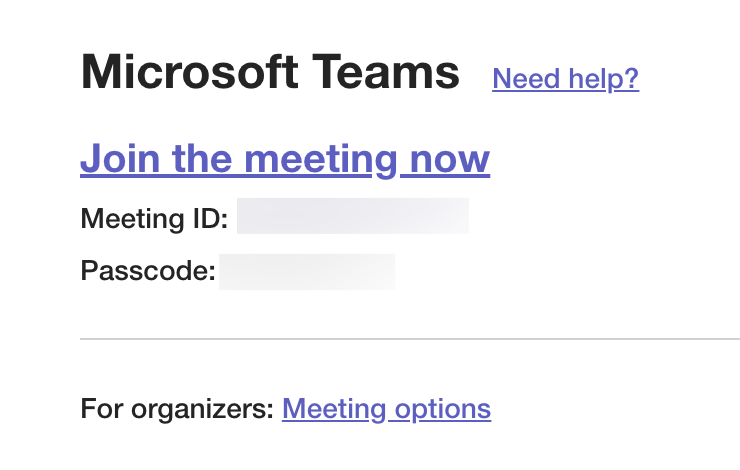Click the Microsoft Teams heading

(x=270, y=73)
